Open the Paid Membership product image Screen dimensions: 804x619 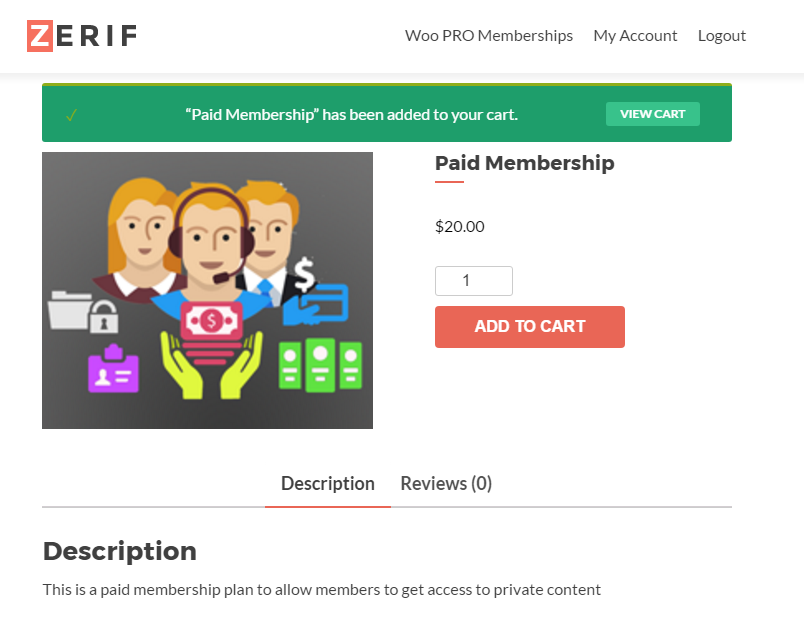point(207,290)
